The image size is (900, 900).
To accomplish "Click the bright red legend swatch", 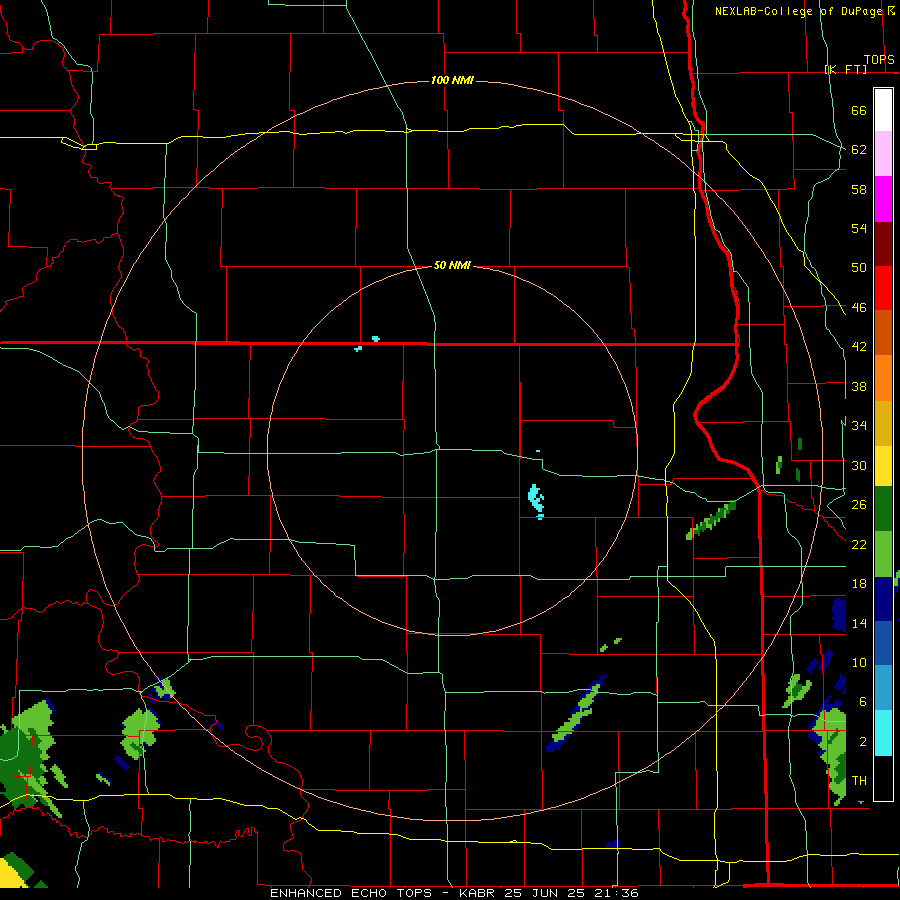I will point(883,289).
